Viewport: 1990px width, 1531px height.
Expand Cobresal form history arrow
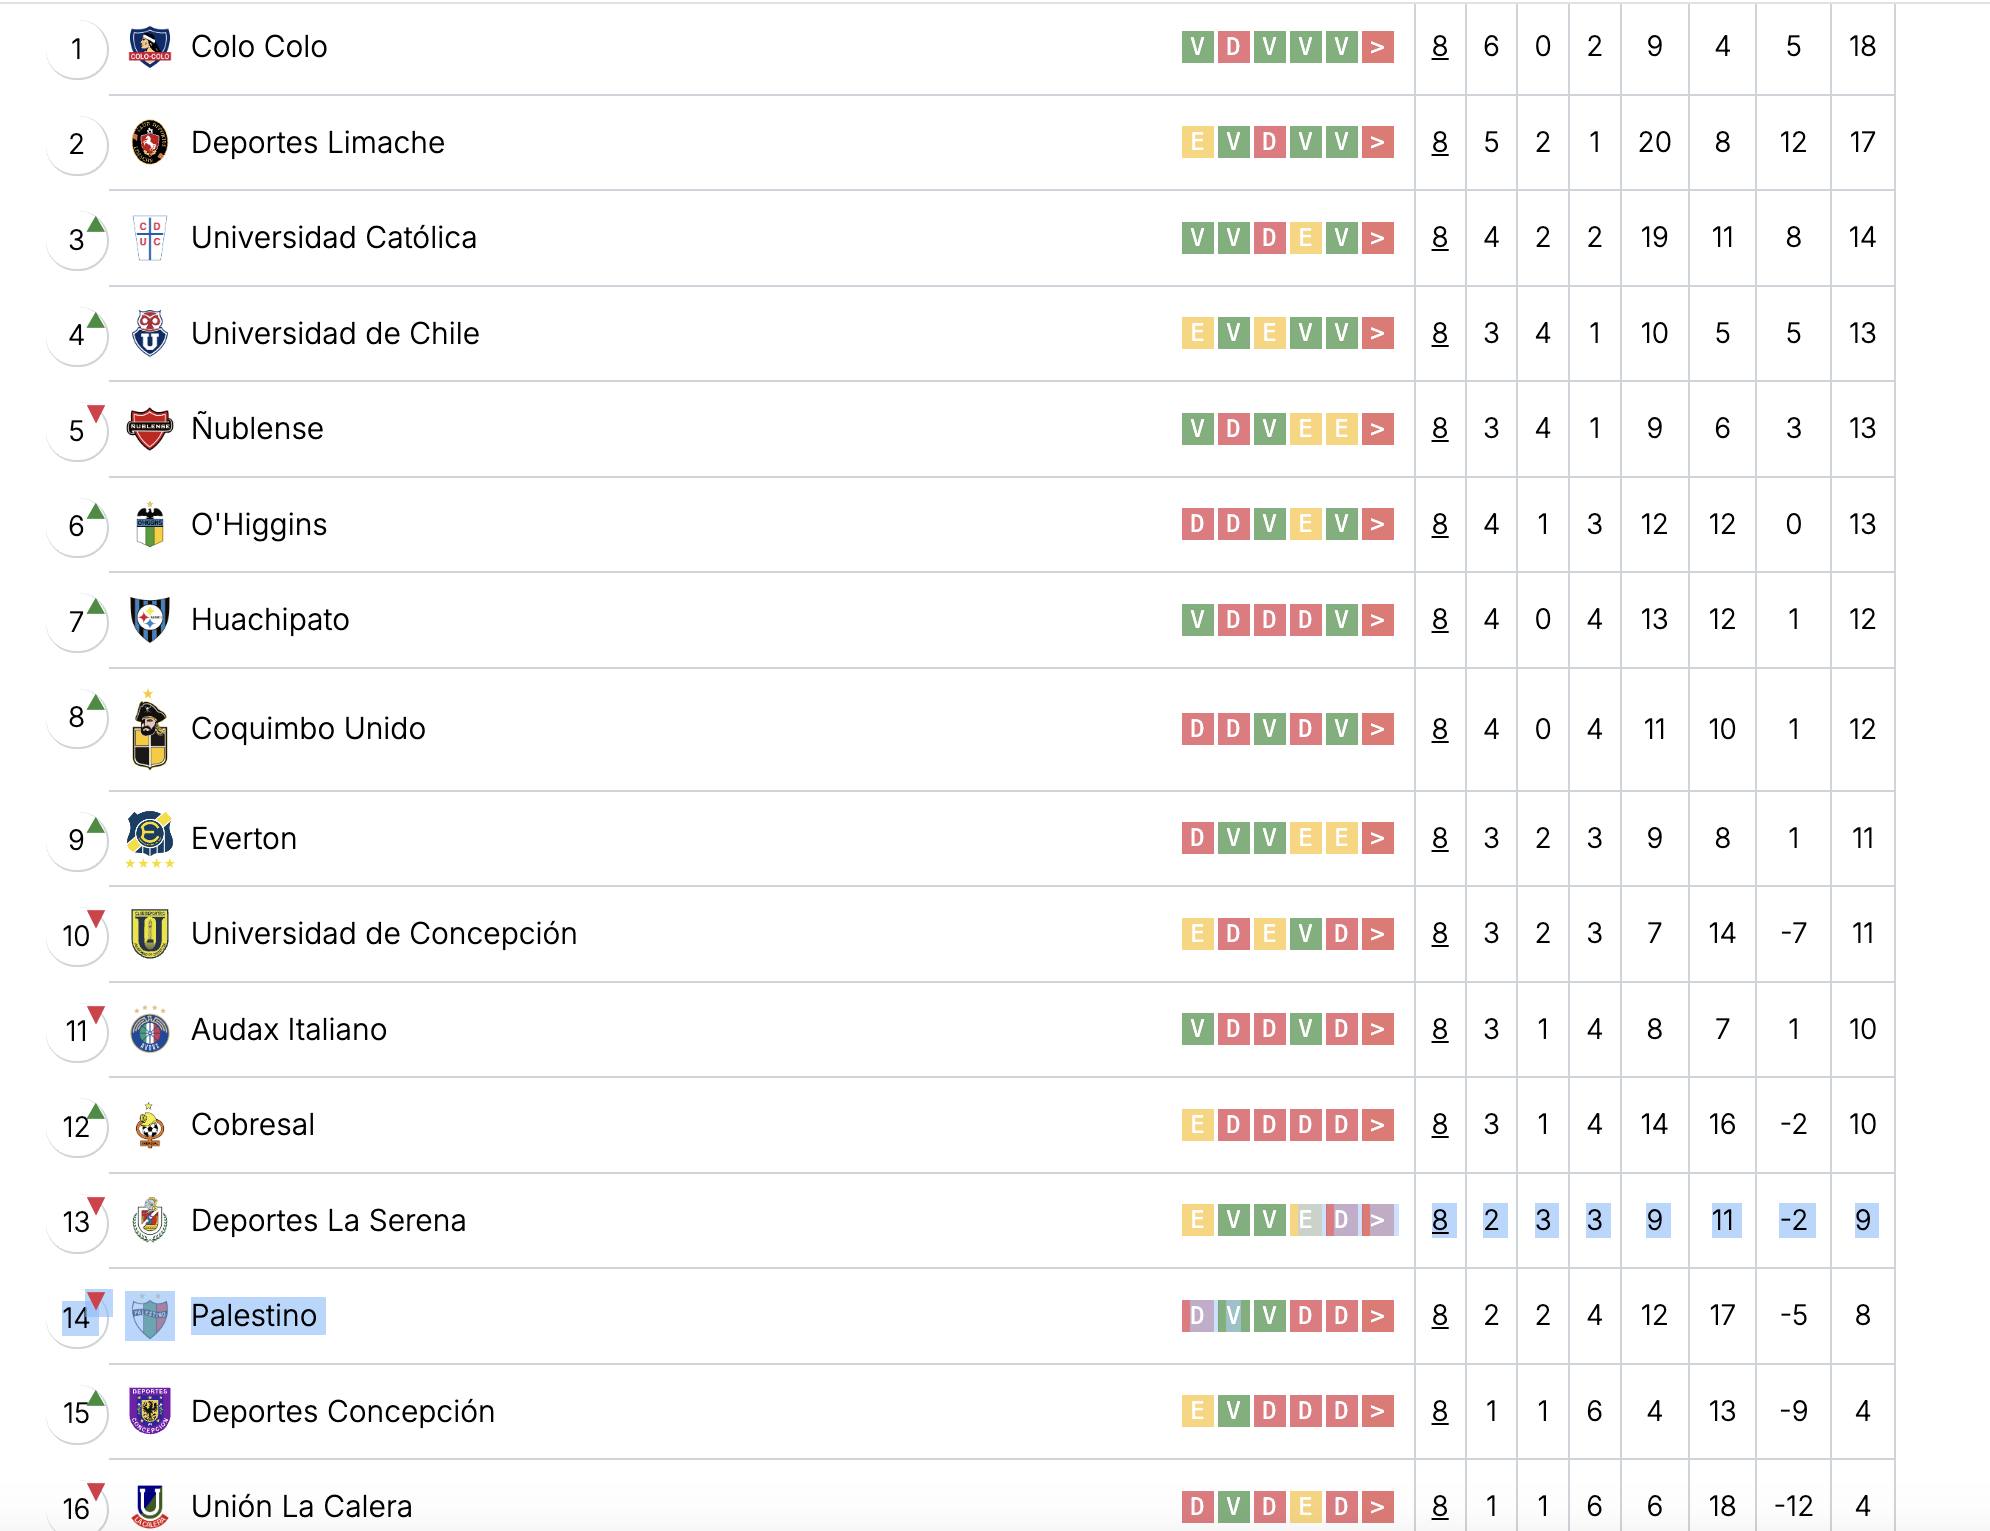pyautogui.click(x=1378, y=1125)
